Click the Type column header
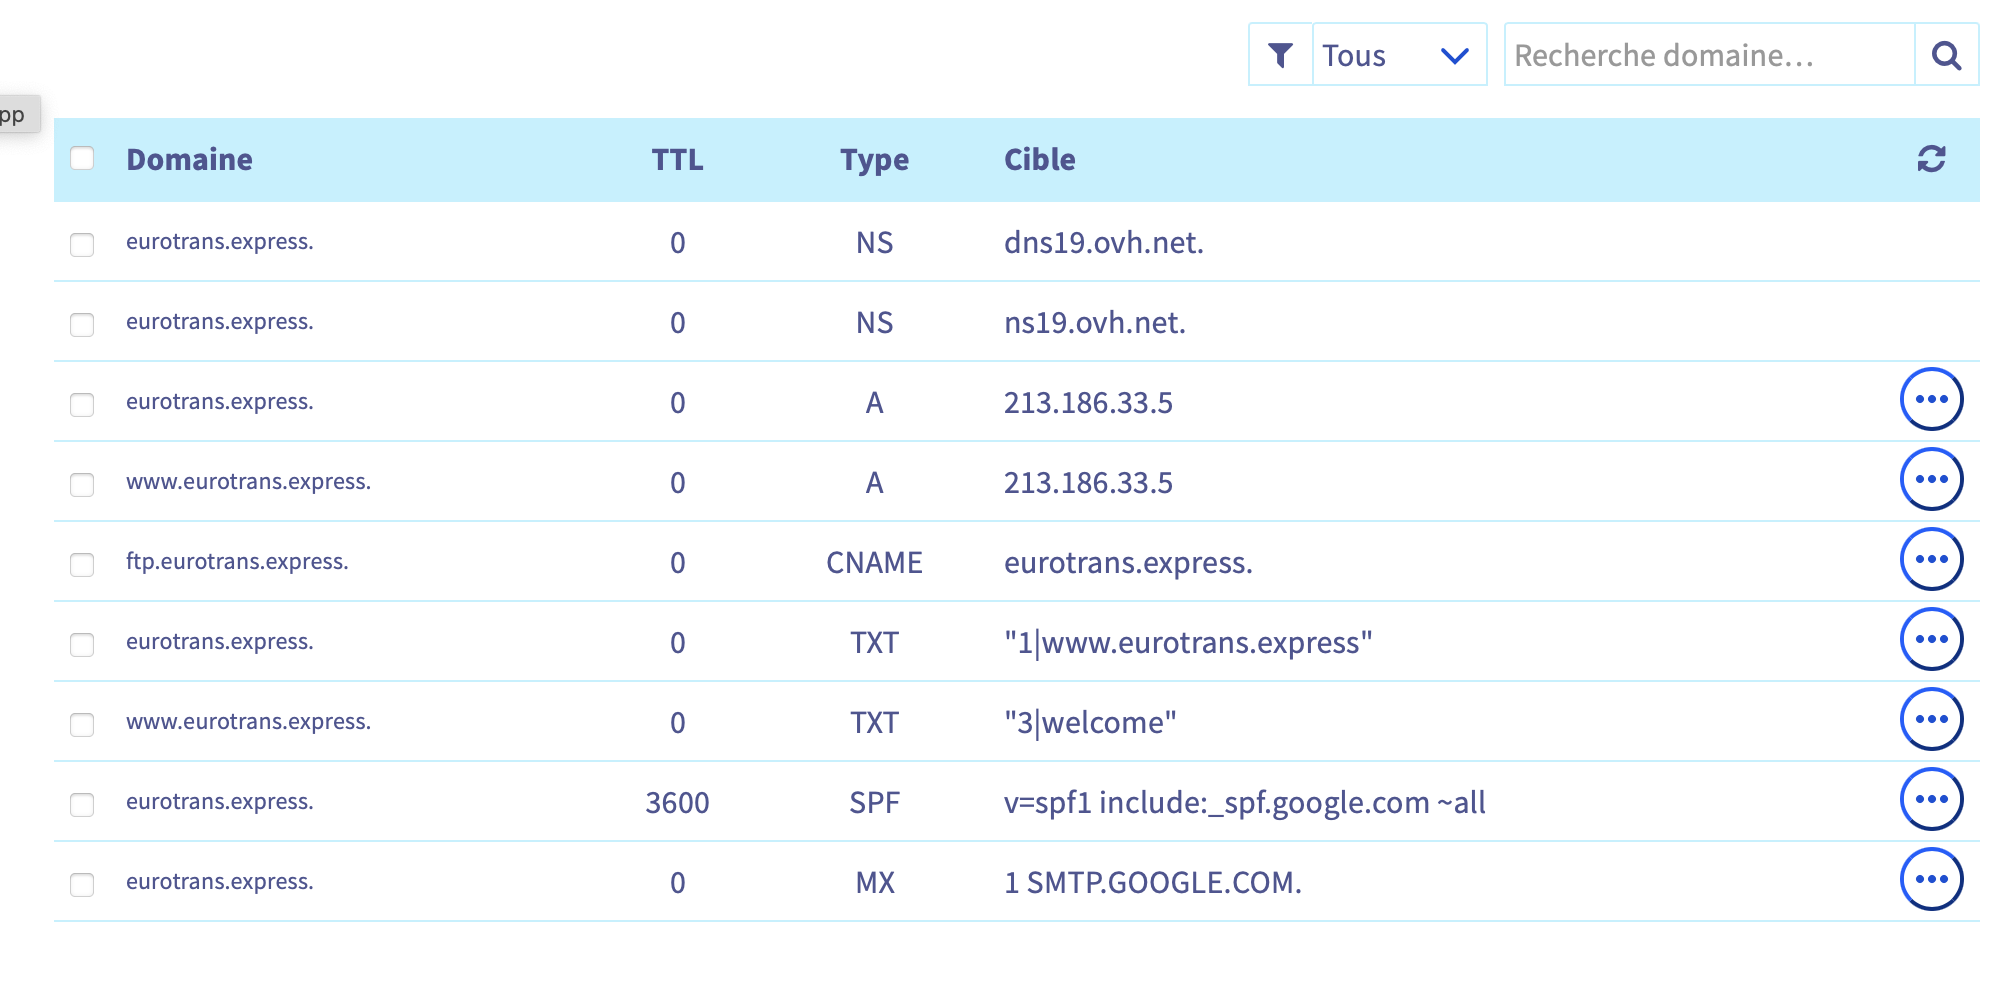 (x=874, y=160)
